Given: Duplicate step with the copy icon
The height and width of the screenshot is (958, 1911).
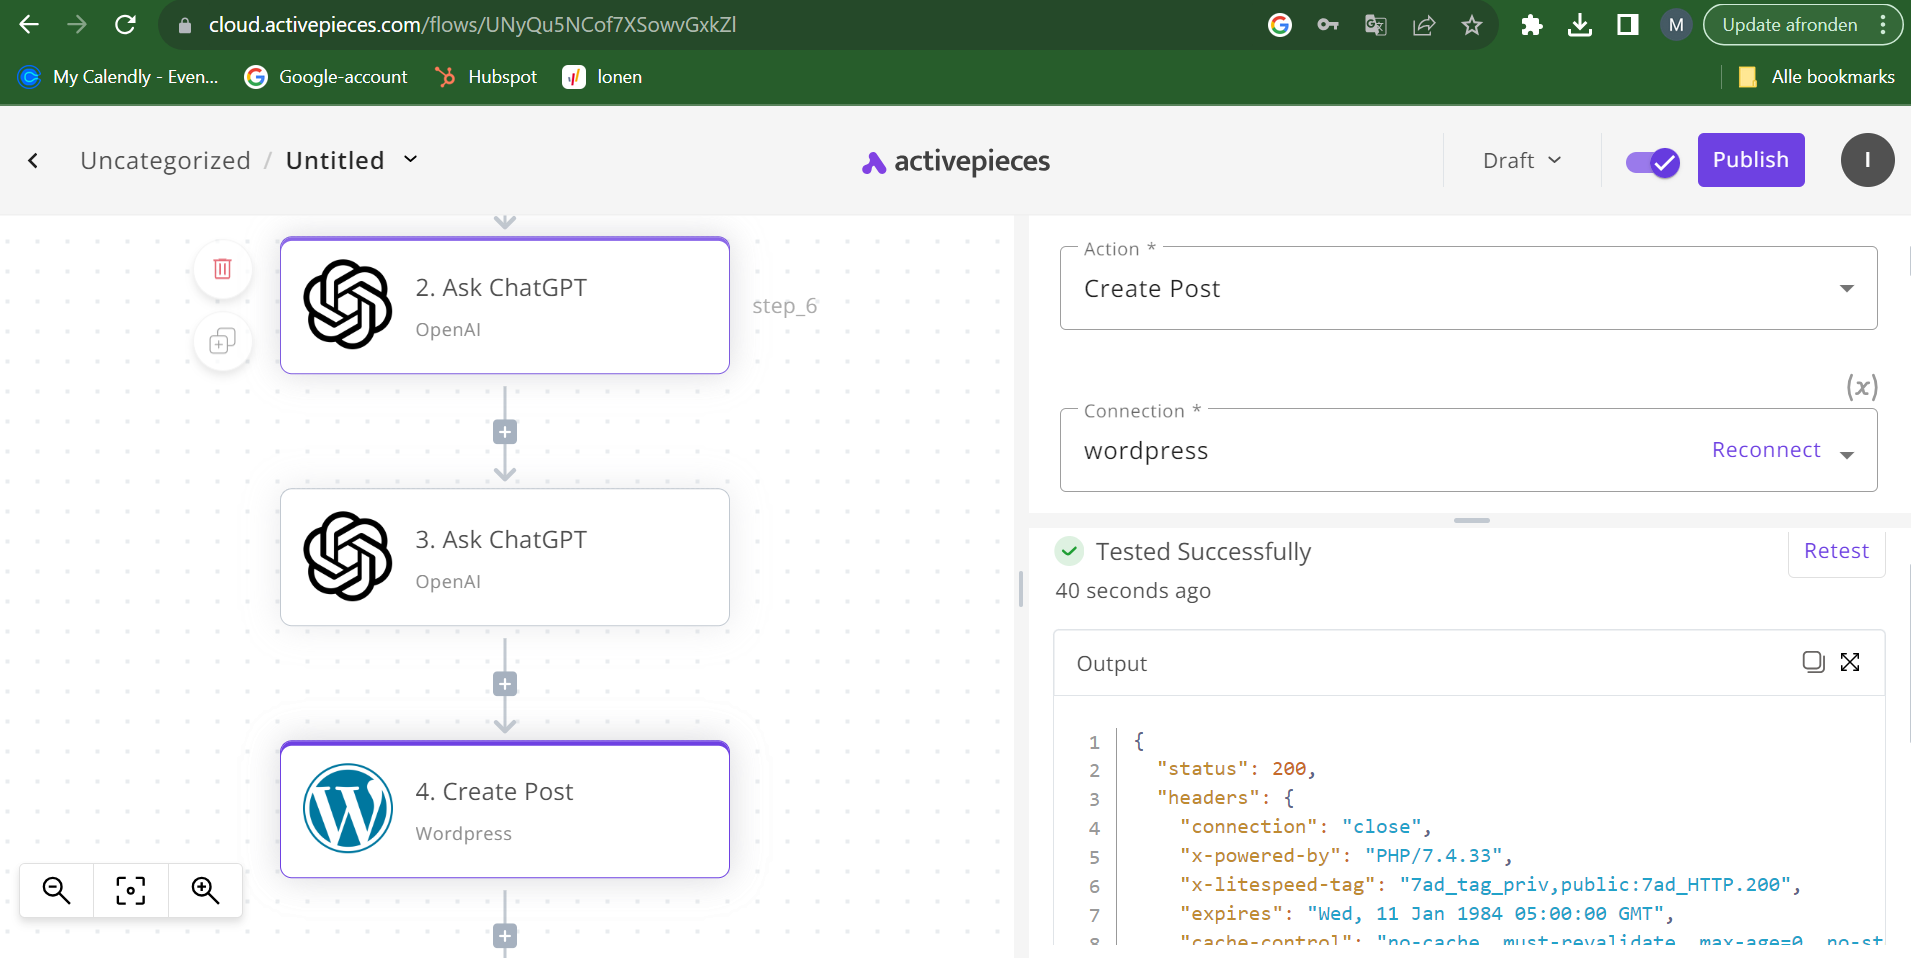Looking at the screenshot, I should tap(222, 342).
